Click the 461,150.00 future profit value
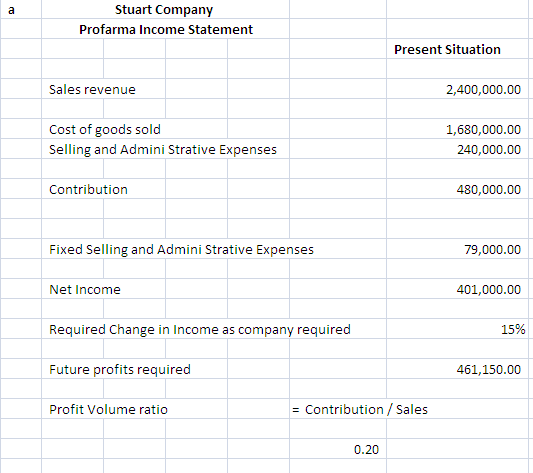 pos(489,370)
